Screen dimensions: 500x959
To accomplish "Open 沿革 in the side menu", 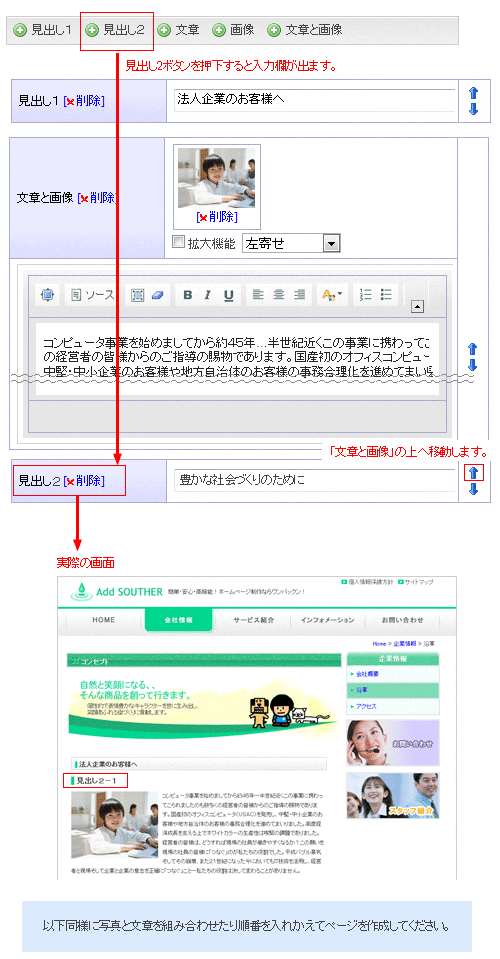I will [x=392, y=690].
